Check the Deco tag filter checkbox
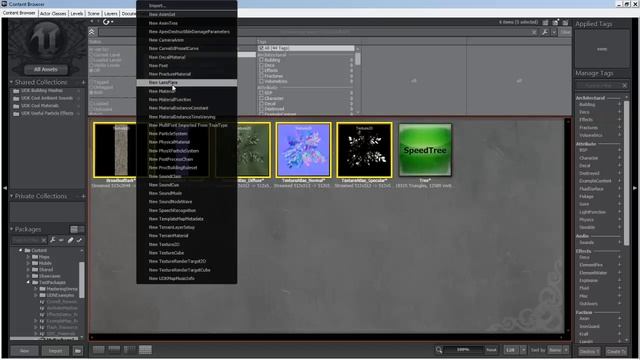Screen dimensions: 640x360 261,65
